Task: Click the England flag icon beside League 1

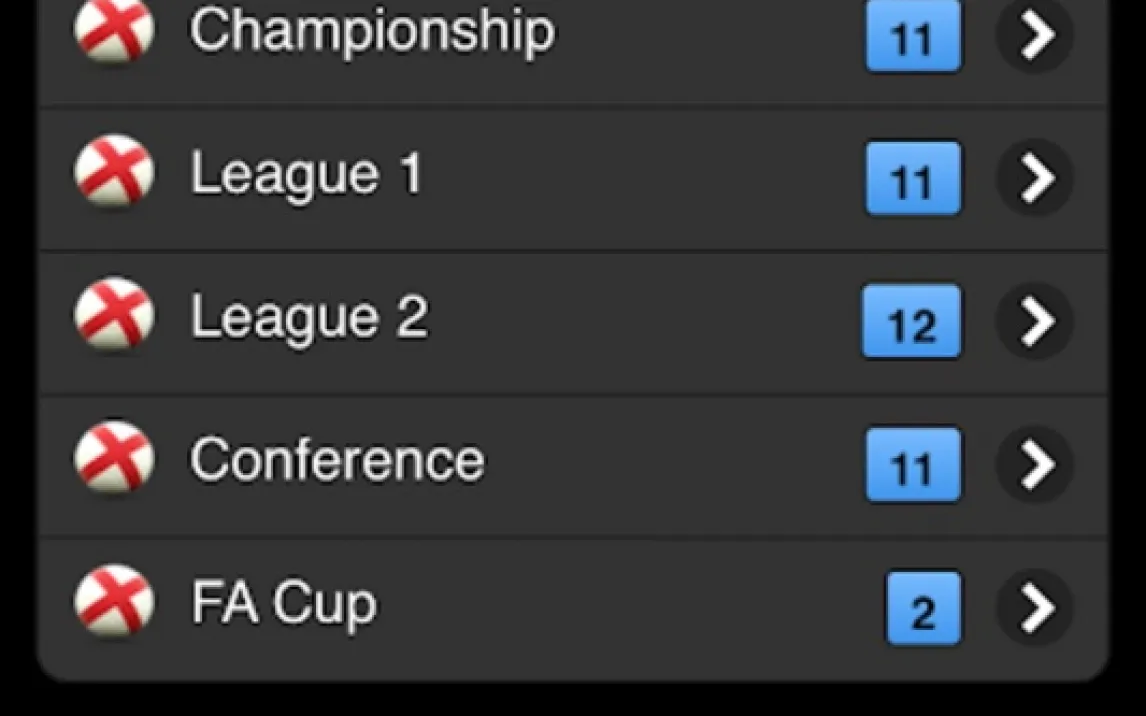Action: (x=114, y=170)
